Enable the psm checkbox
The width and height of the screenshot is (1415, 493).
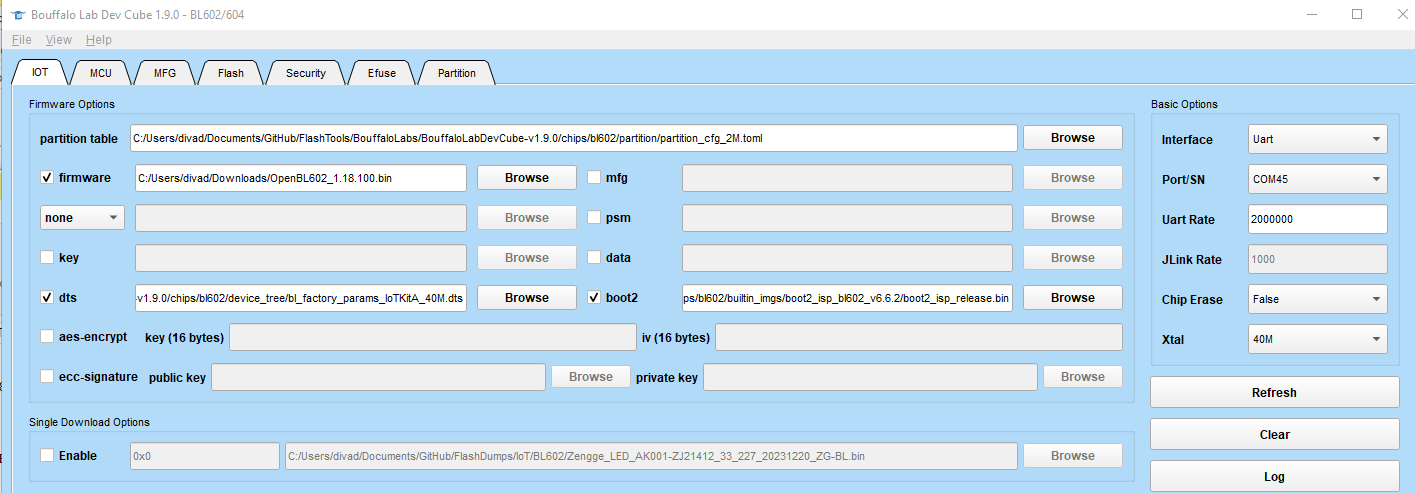(594, 218)
